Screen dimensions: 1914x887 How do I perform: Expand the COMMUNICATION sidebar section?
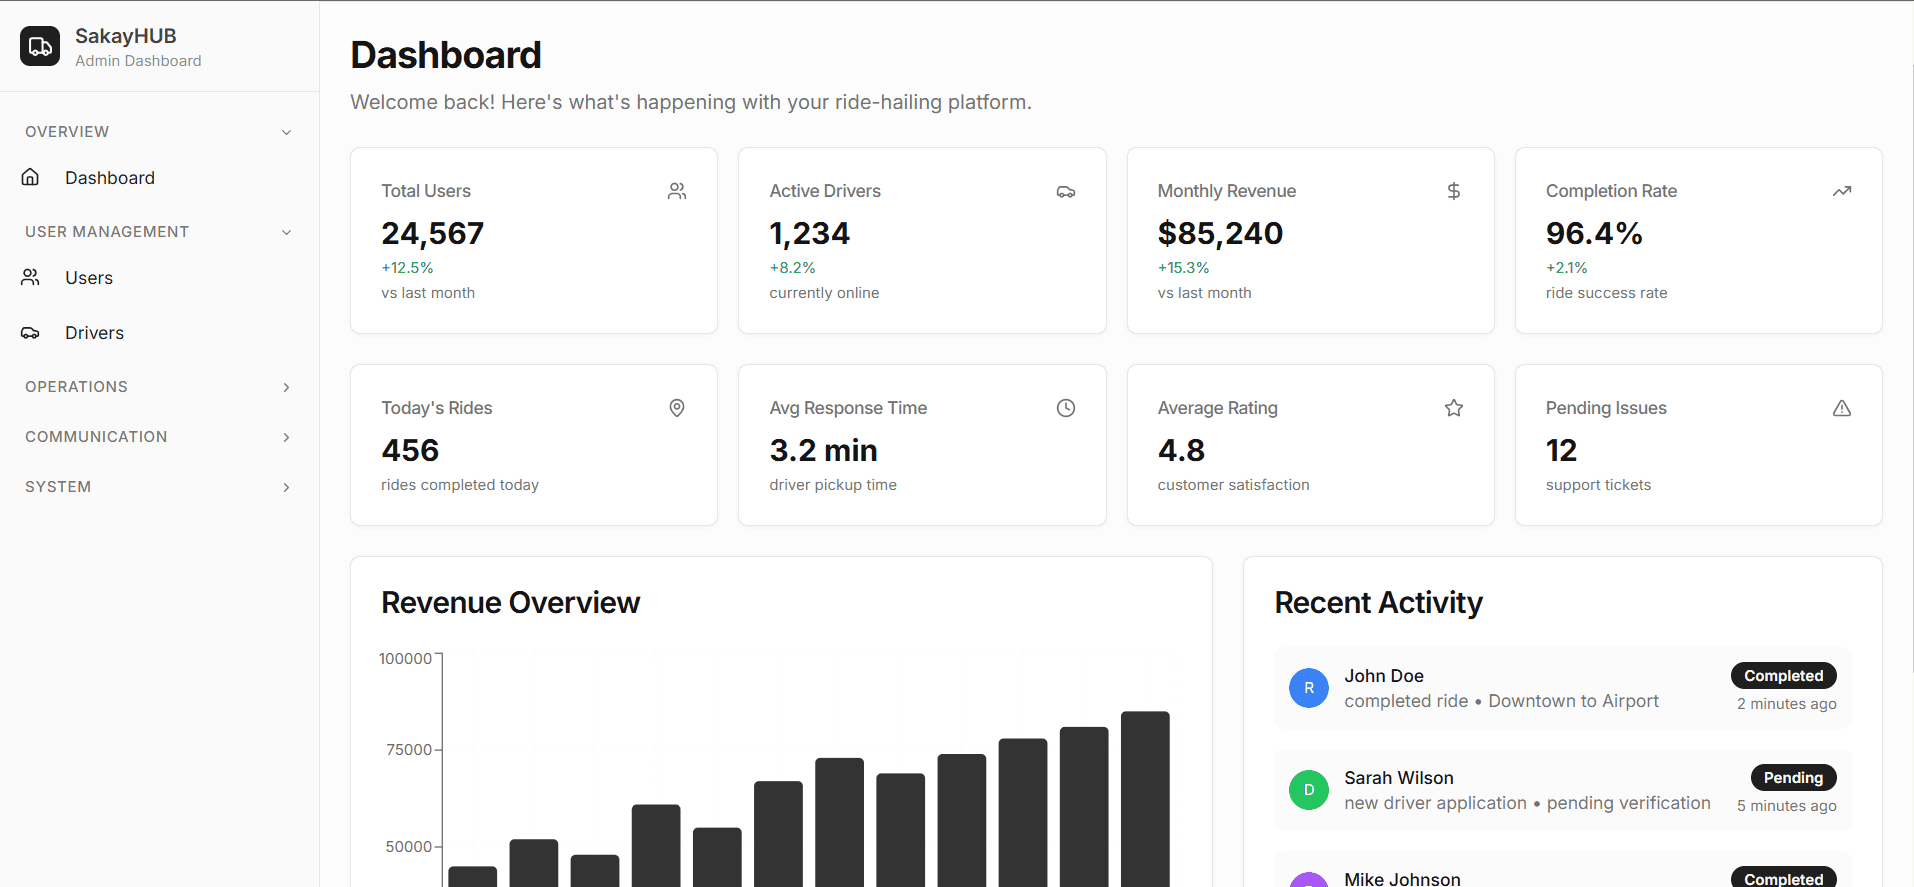(158, 437)
